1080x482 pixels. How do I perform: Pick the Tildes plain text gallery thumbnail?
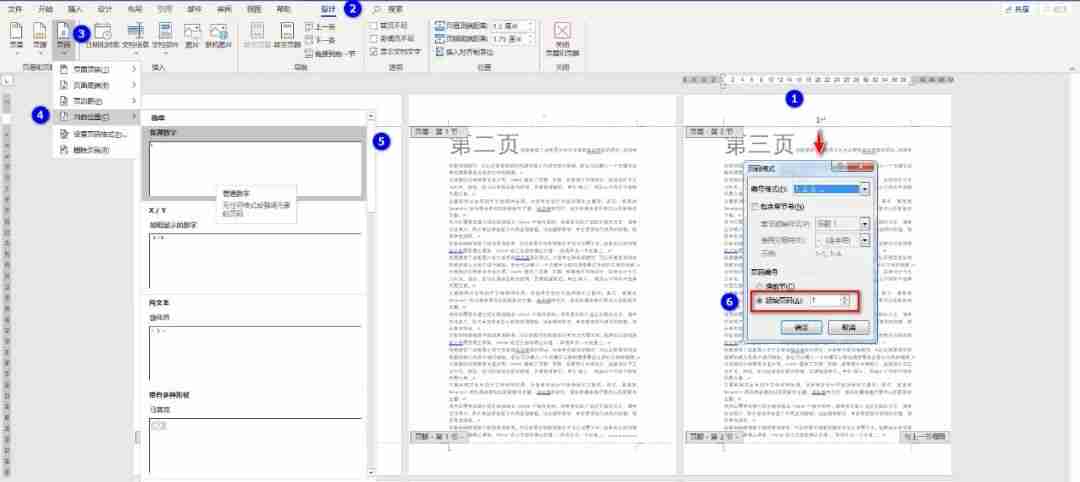coord(254,353)
